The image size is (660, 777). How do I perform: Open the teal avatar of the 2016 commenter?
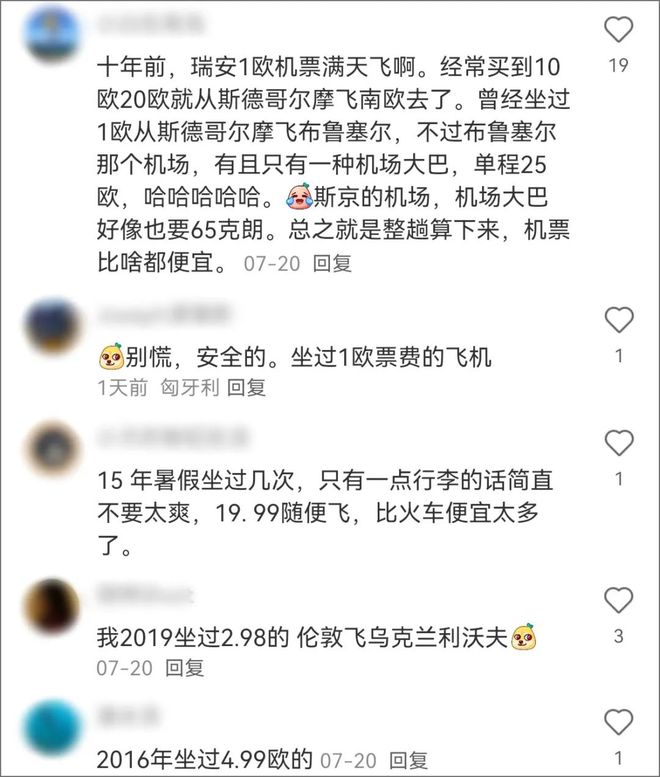[52, 727]
